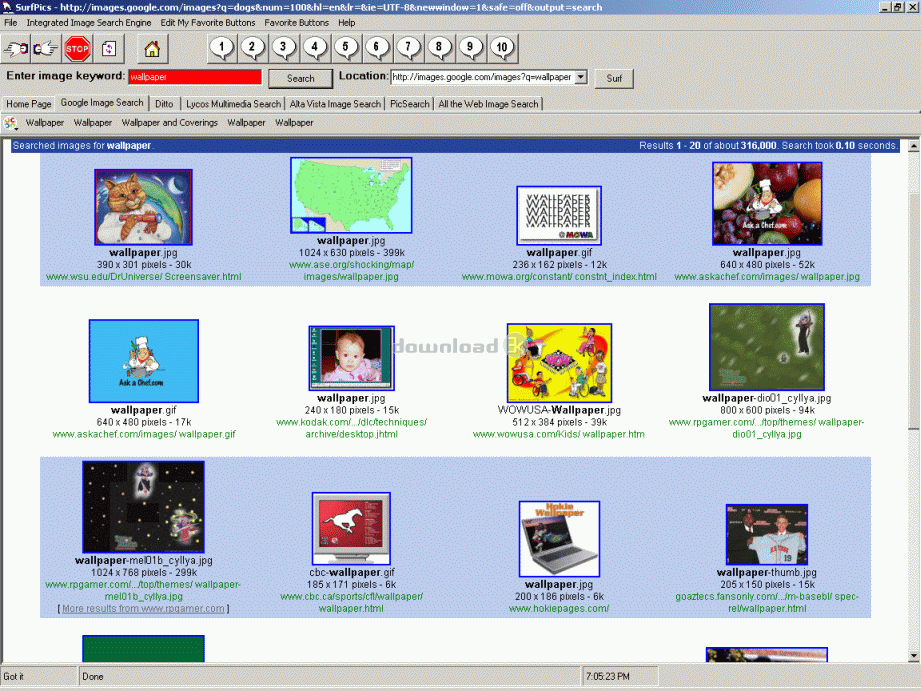Open the USA map wallpaper thumbnail
The width and height of the screenshot is (921, 691).
click(350, 195)
